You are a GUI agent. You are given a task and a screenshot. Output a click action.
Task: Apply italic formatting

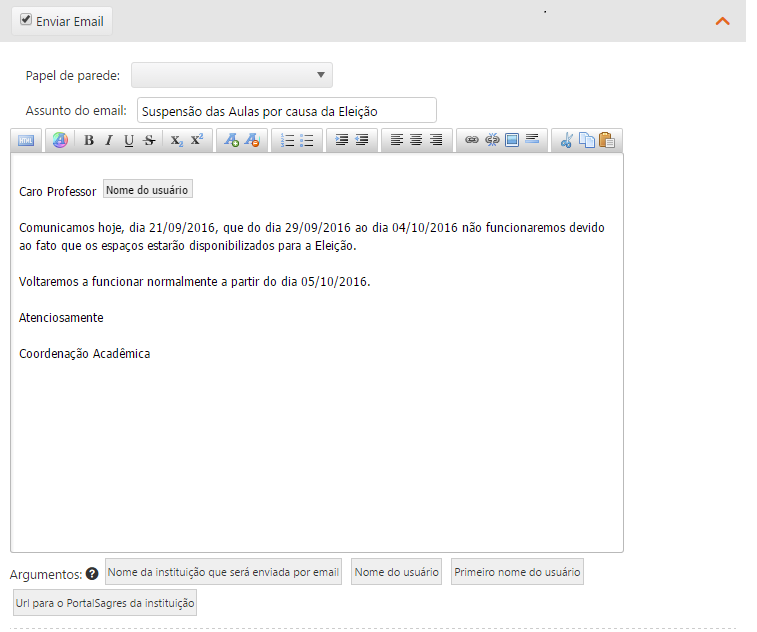(x=109, y=141)
